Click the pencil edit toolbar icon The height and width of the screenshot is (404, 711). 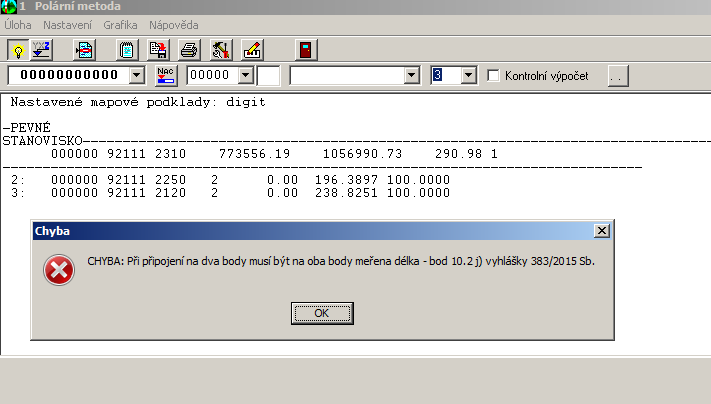pyautogui.click(x=252, y=49)
